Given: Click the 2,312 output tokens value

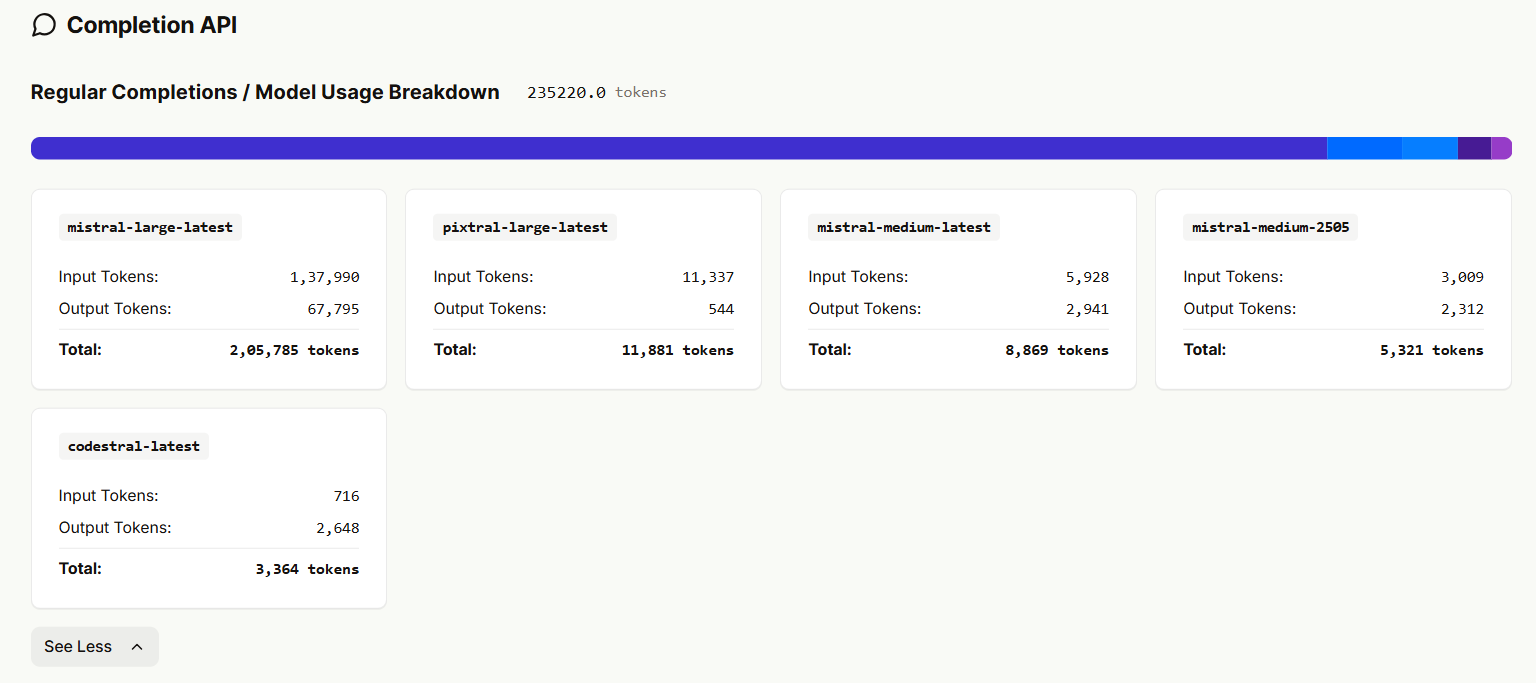Looking at the screenshot, I should click(1462, 309).
